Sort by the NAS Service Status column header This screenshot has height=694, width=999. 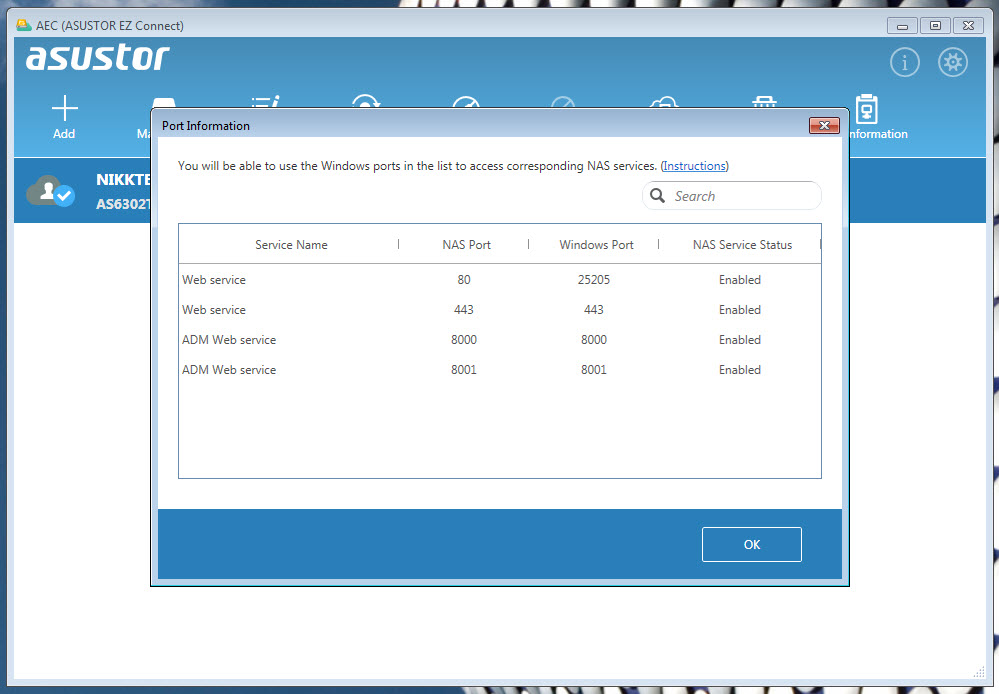(x=742, y=245)
